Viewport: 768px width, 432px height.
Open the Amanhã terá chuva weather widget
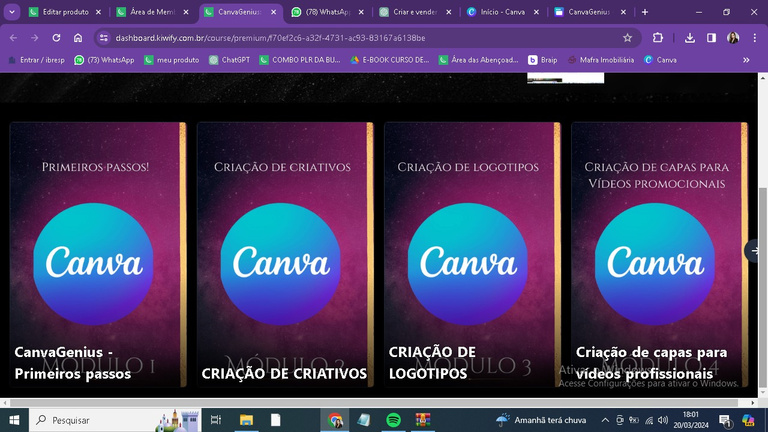point(541,420)
